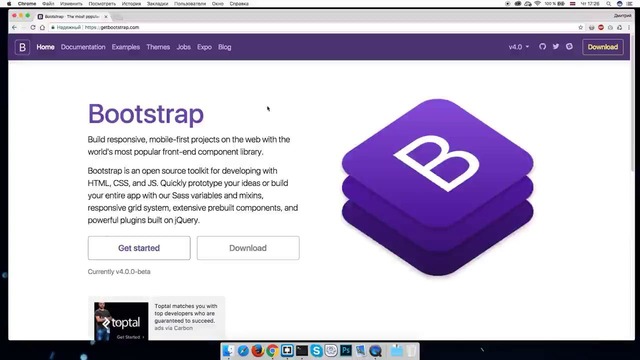Viewport: 640px width, 360px height.
Task: Click the 'ads via Carbon' link
Action: pyautogui.click(x=173, y=328)
